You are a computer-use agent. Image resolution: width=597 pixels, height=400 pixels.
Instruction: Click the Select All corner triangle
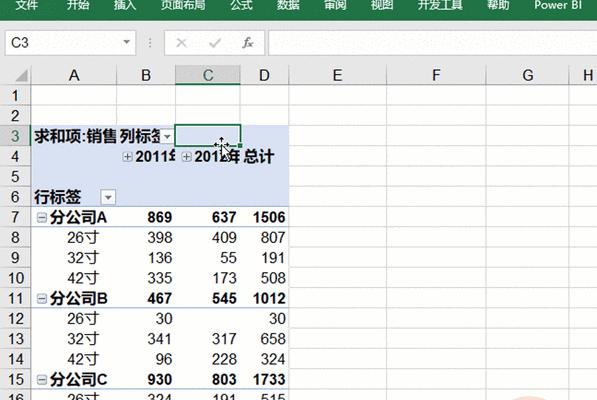(x=22, y=75)
